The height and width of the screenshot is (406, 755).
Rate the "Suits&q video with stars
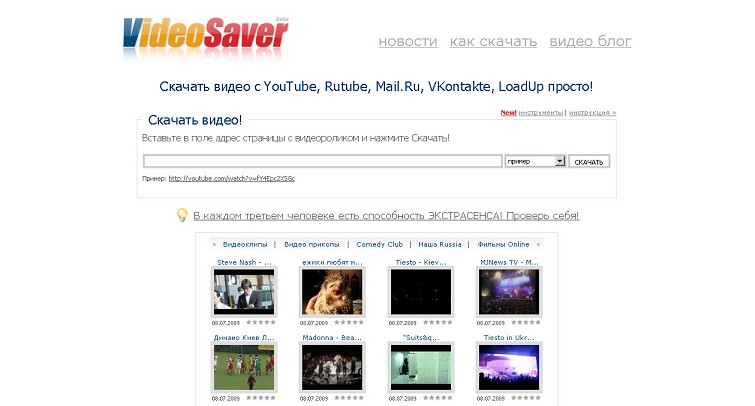[x=438, y=398]
